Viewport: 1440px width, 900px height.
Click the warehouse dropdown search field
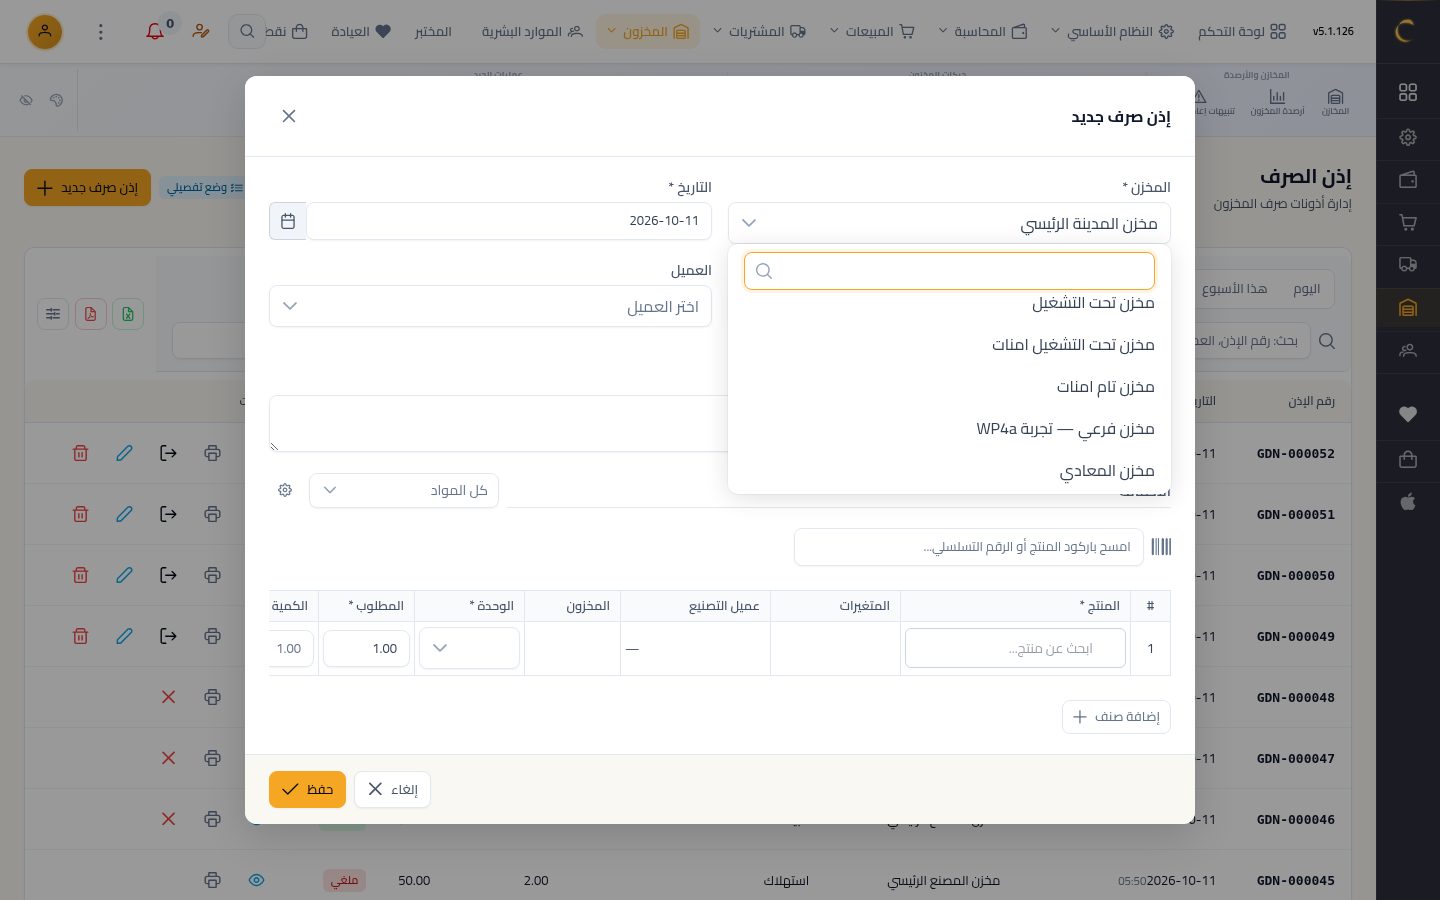[949, 271]
